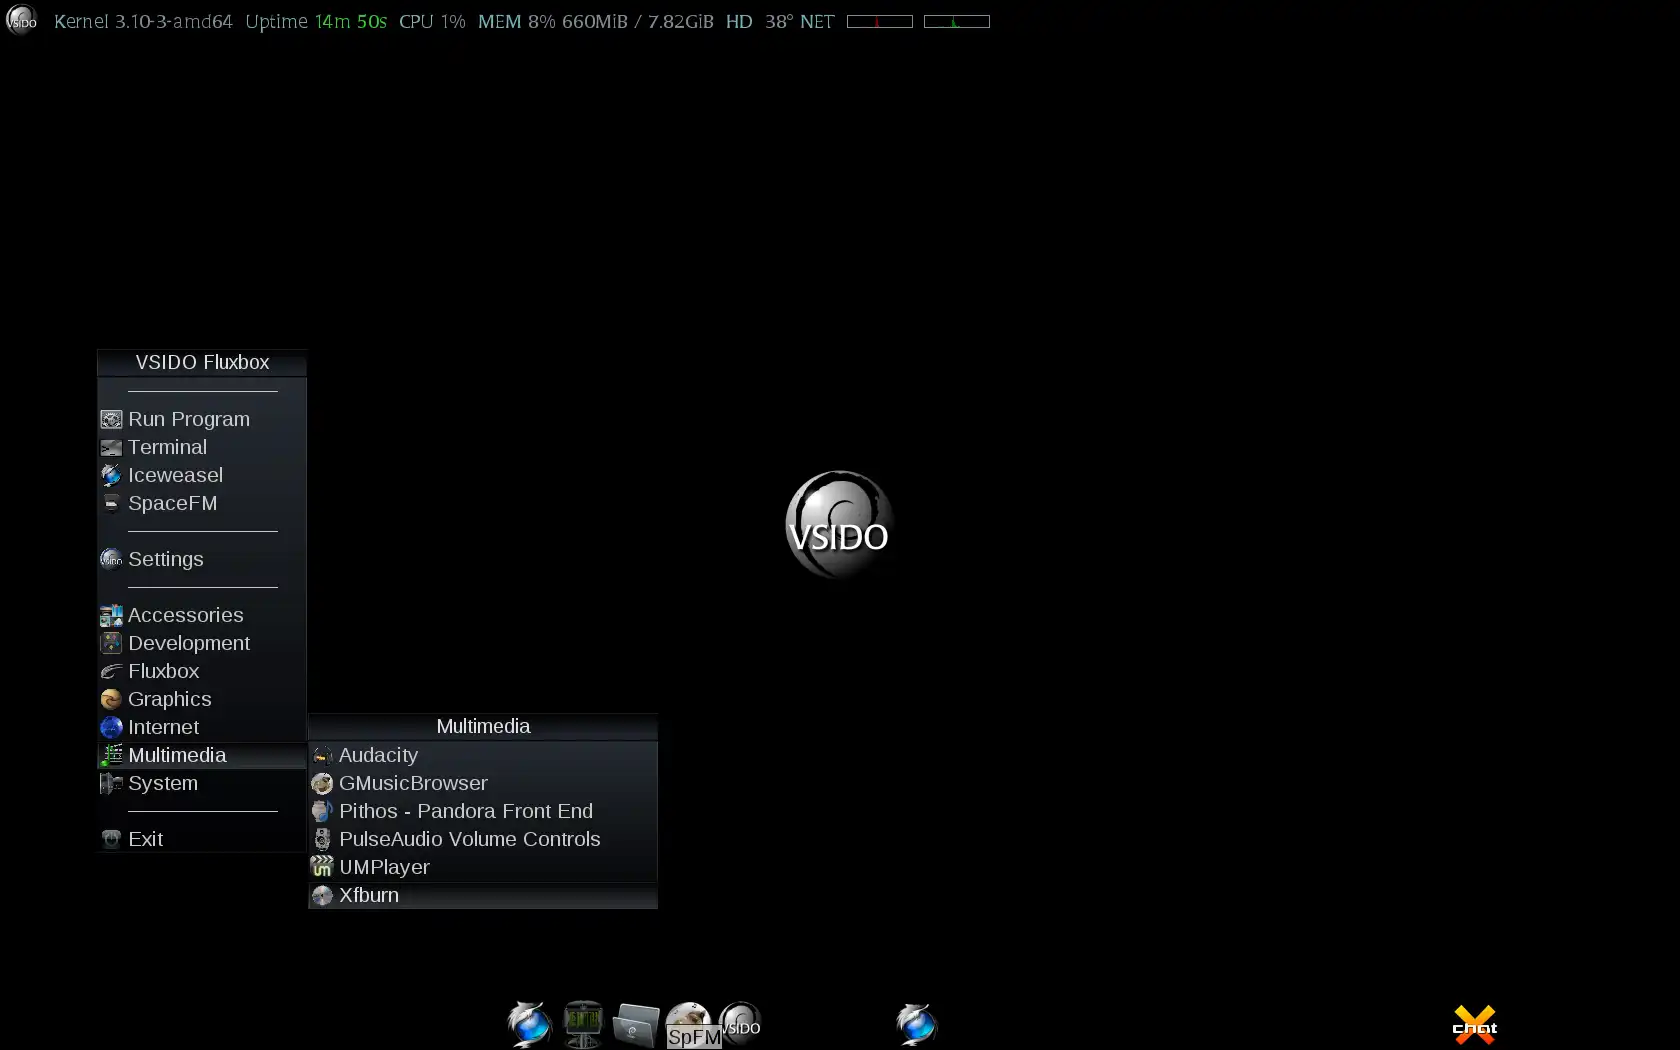Select Exit in the Fluxbox menu
The width and height of the screenshot is (1680, 1050).
coord(202,839)
